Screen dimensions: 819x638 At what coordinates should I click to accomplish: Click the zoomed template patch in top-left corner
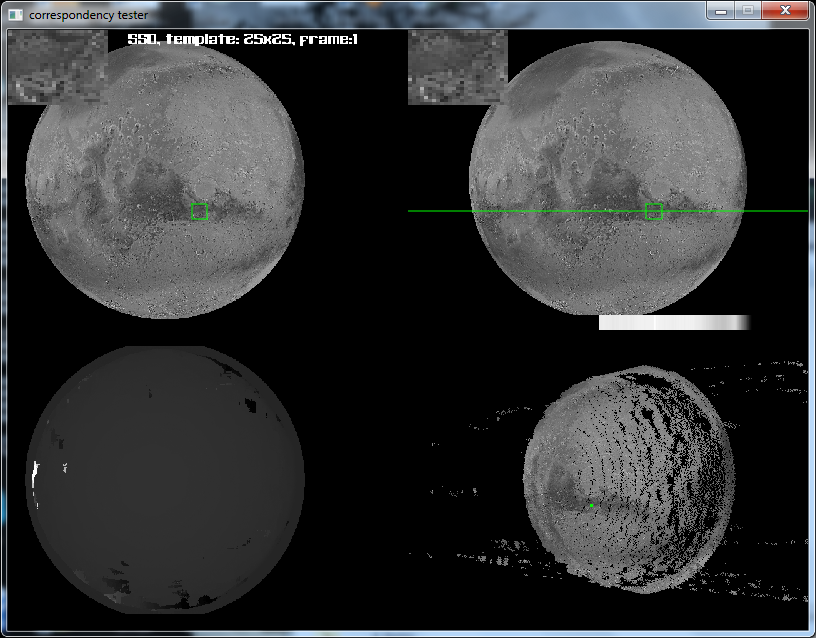pos(57,67)
